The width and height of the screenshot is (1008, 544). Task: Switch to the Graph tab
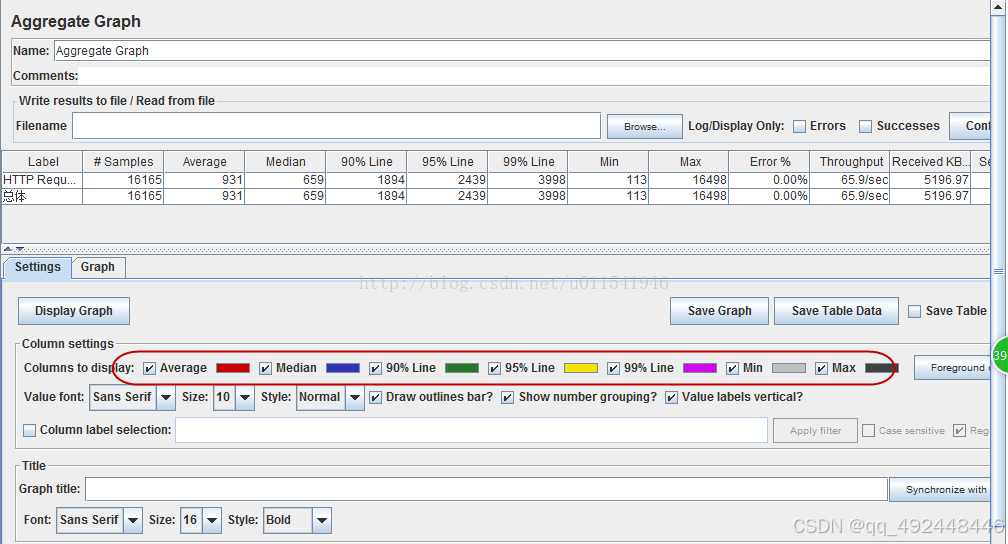tap(98, 267)
